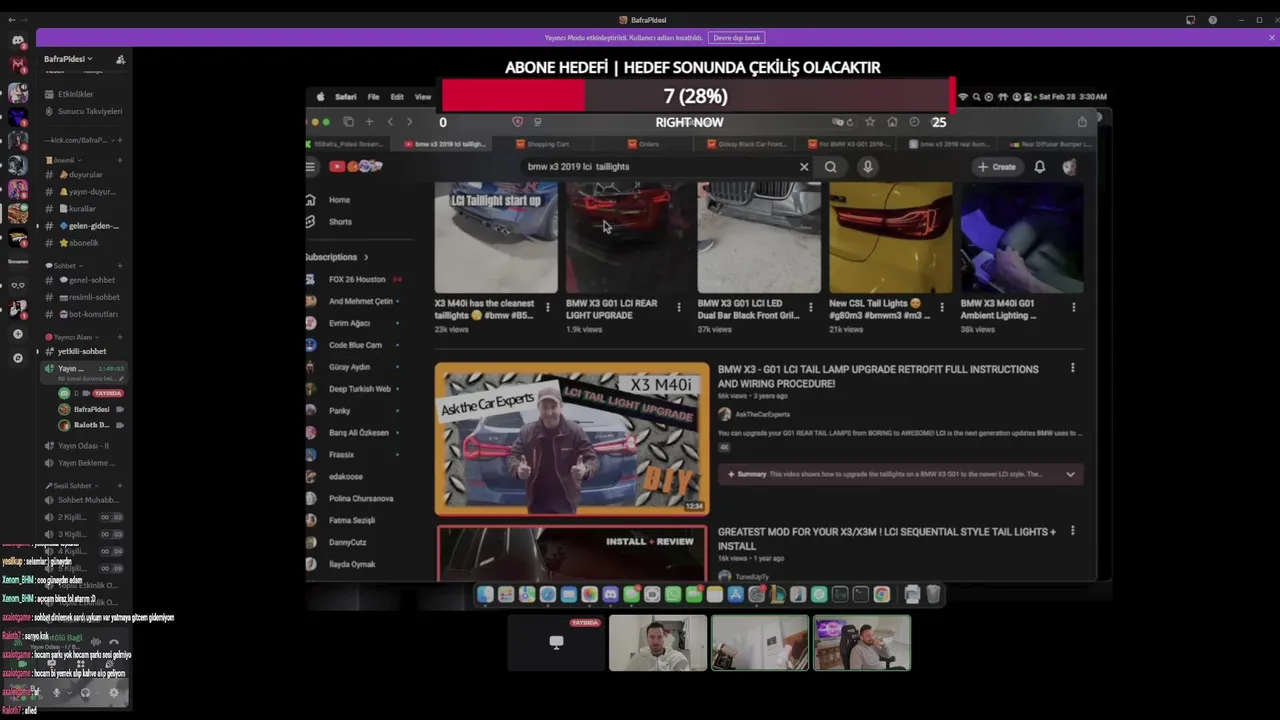The width and height of the screenshot is (1280, 720).
Task: Click the Trash icon in the macOS dock
Action: [933, 595]
